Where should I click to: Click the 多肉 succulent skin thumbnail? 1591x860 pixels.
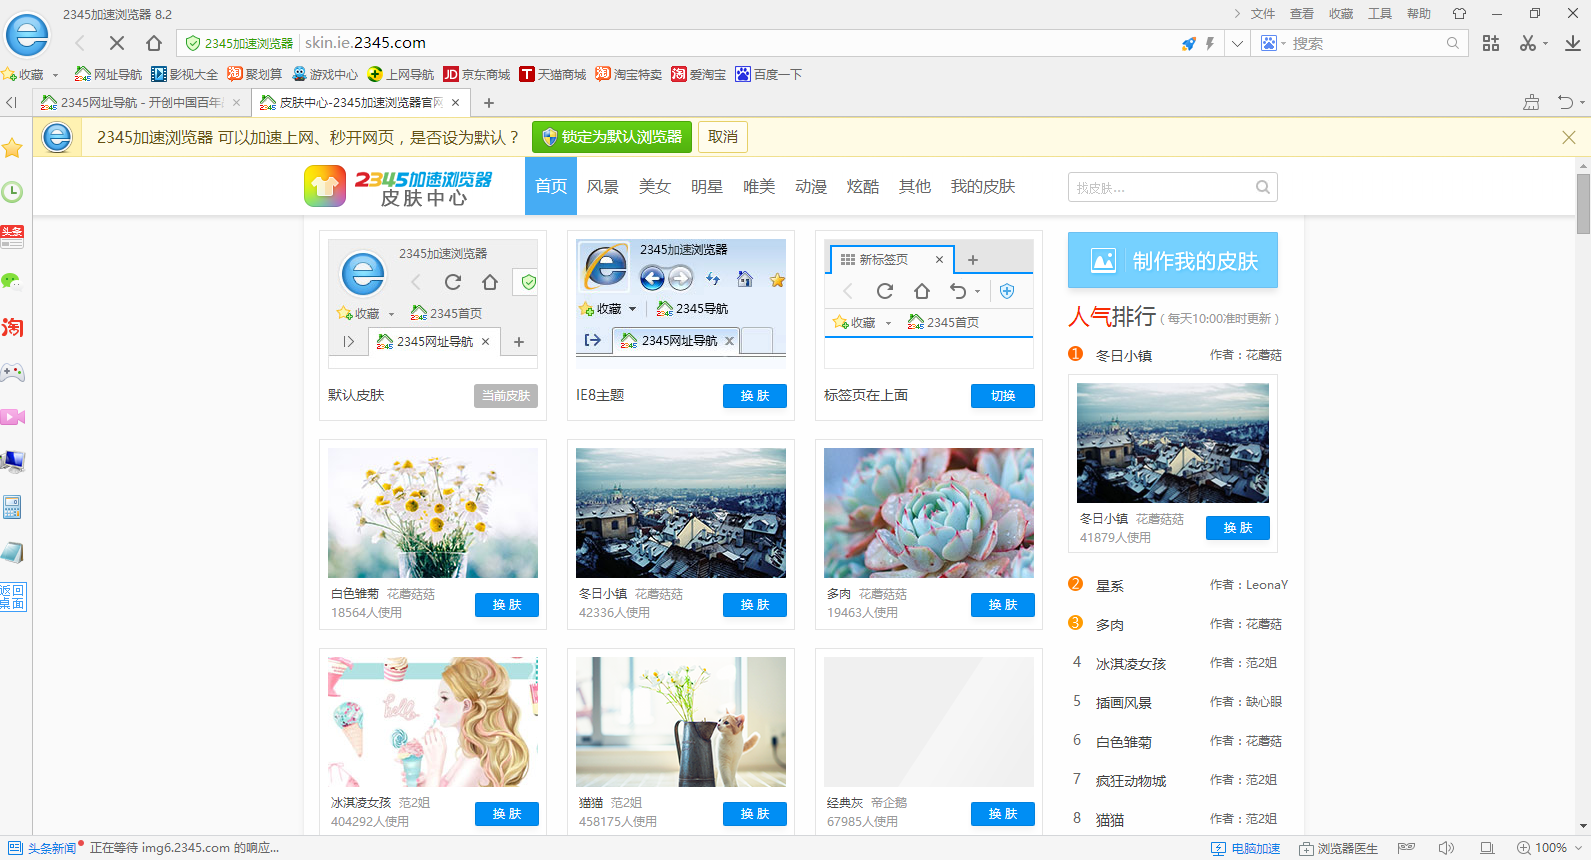click(929, 513)
